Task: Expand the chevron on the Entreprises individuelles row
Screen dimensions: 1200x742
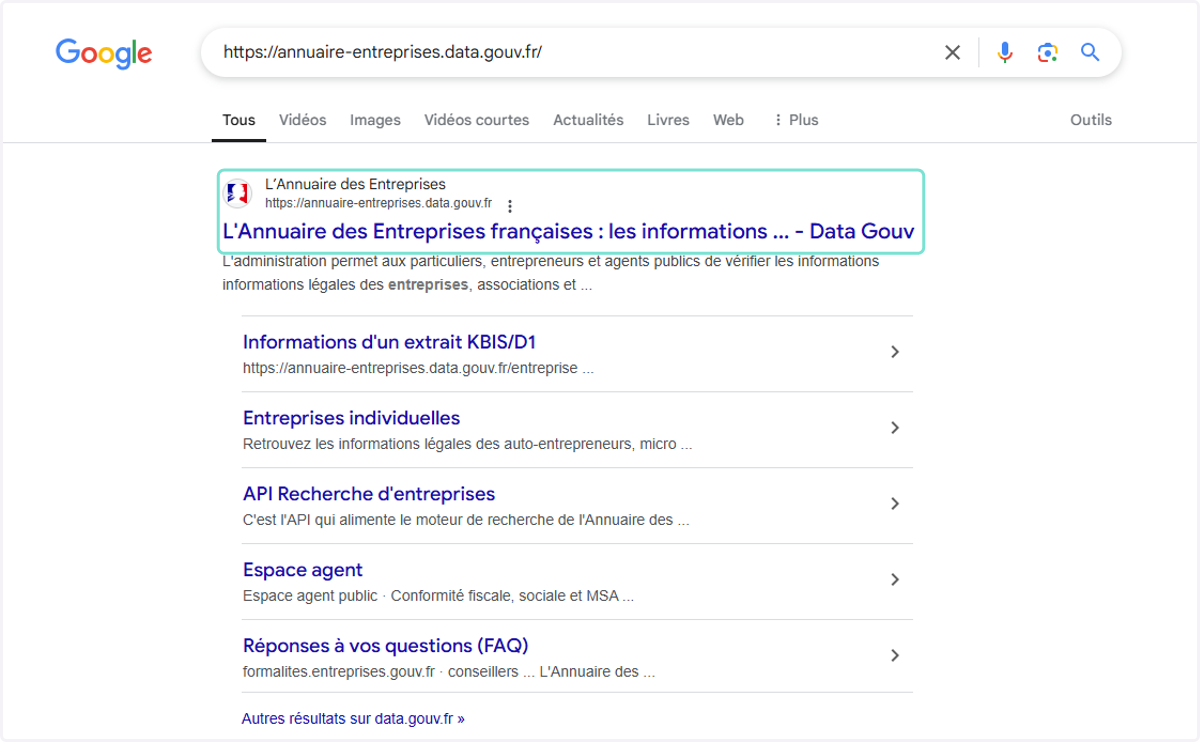Action: [895, 428]
